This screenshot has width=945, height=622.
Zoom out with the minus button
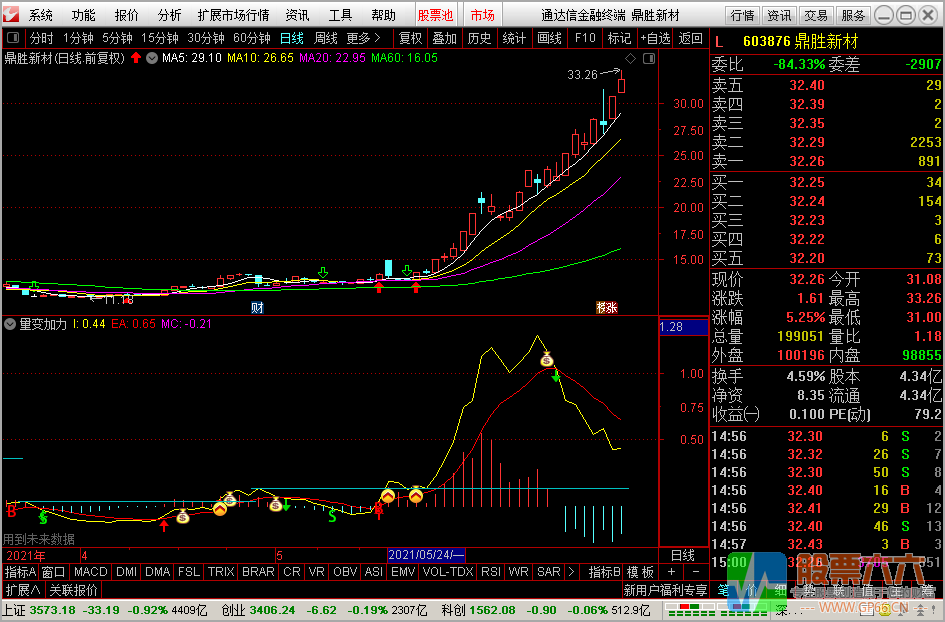tap(695, 571)
